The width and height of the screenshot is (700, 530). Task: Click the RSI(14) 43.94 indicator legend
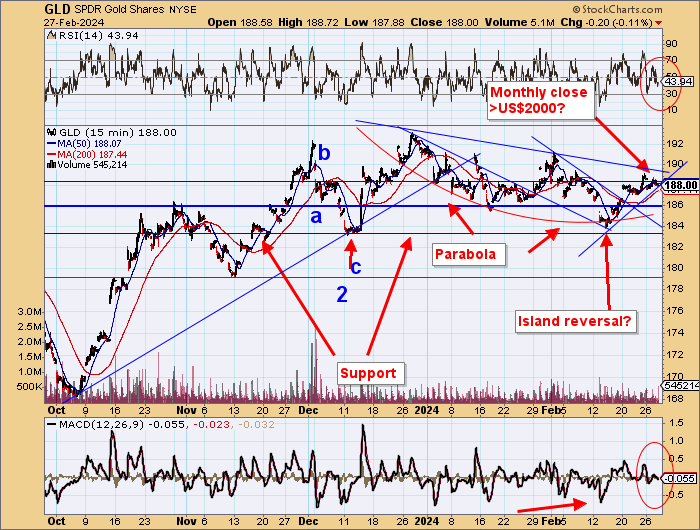point(99,35)
